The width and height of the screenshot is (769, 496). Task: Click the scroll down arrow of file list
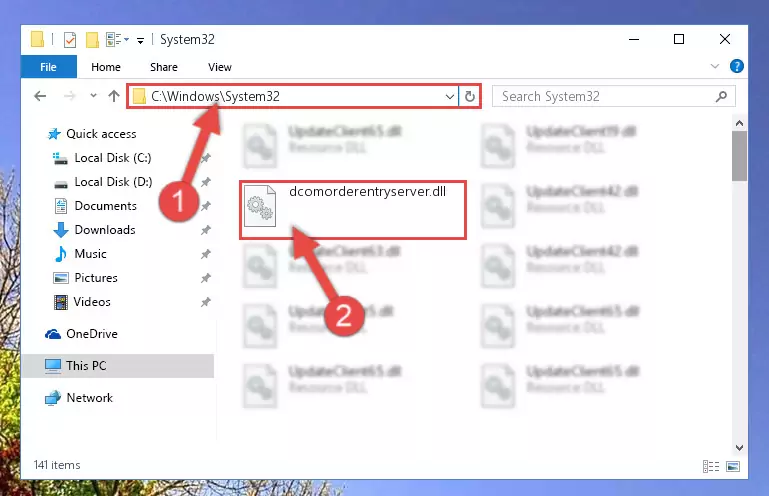coord(740,447)
